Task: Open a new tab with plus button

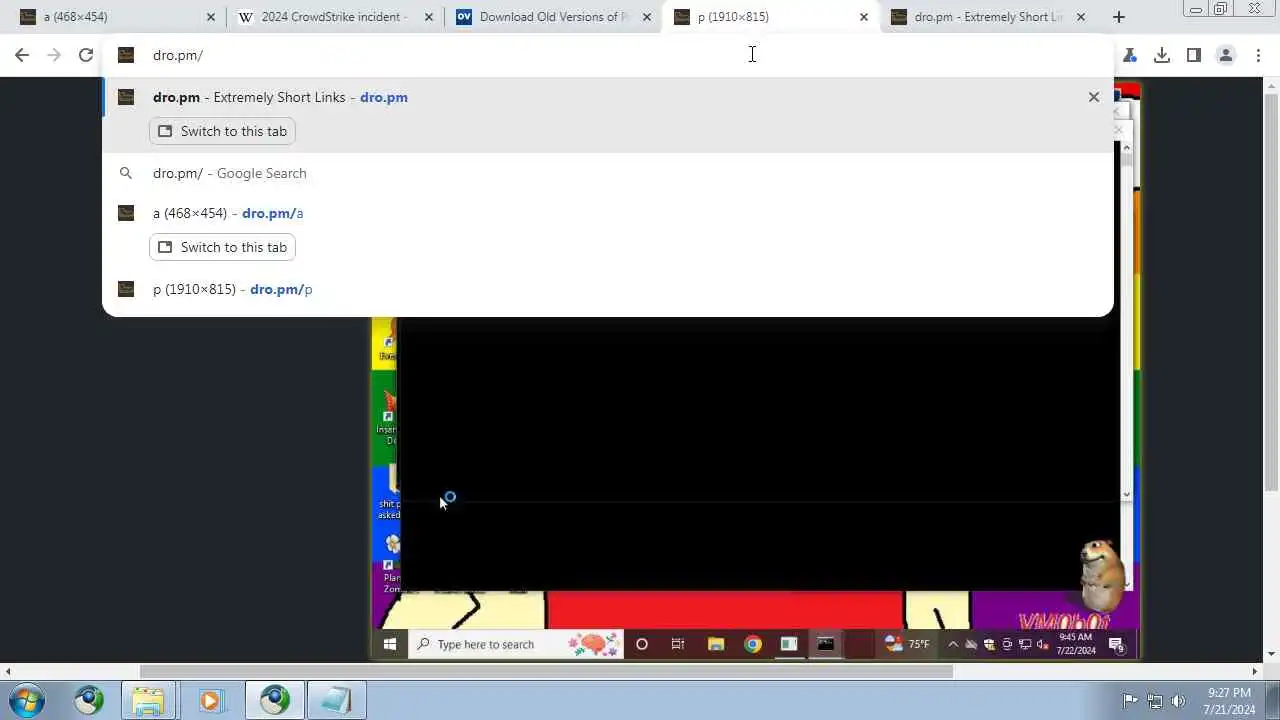Action: point(1119,17)
